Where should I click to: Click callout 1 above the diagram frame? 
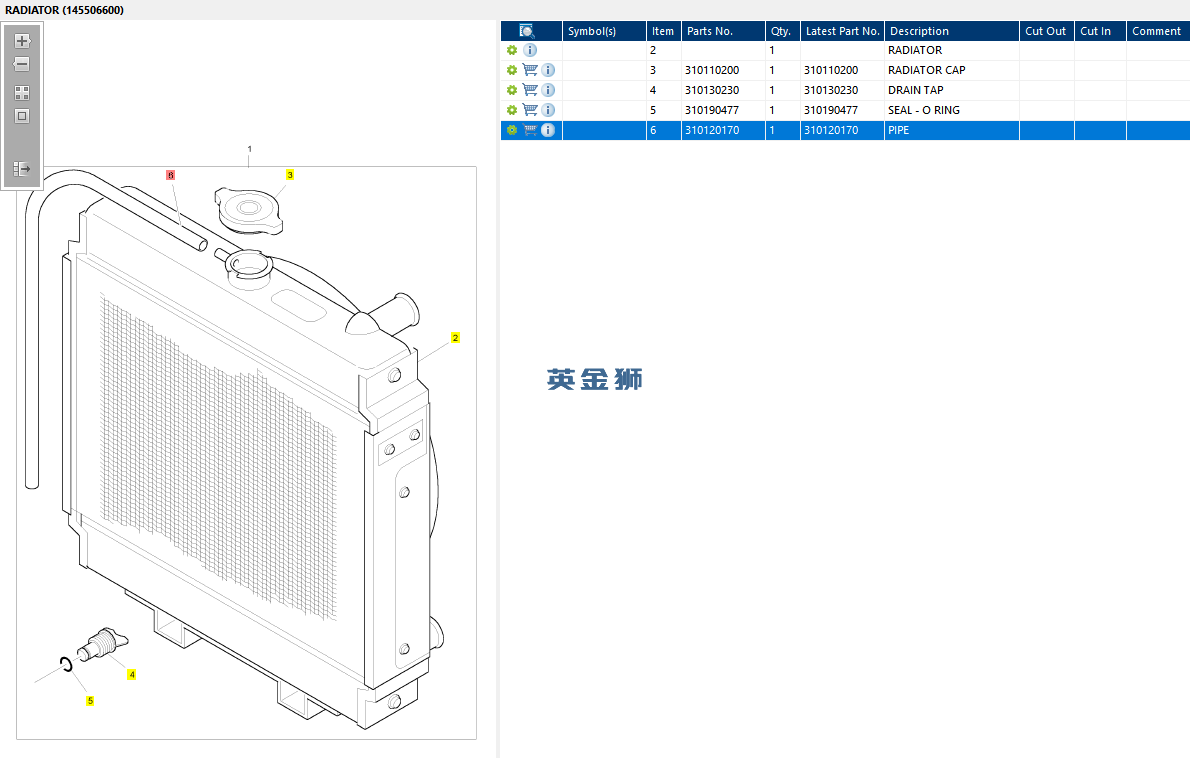[x=250, y=149]
